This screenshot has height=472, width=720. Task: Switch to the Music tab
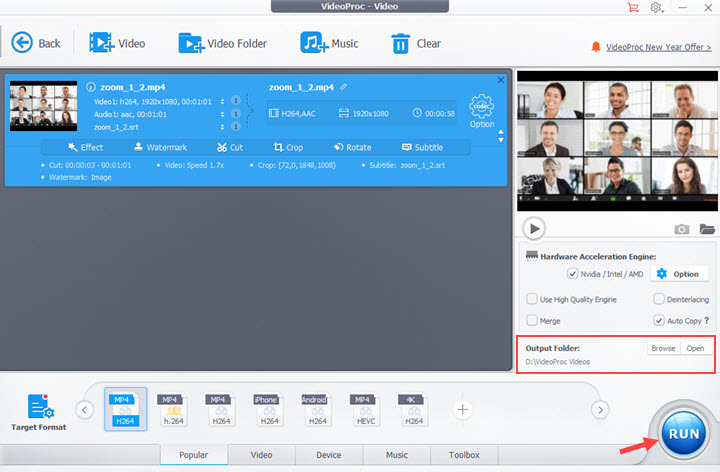click(x=397, y=455)
